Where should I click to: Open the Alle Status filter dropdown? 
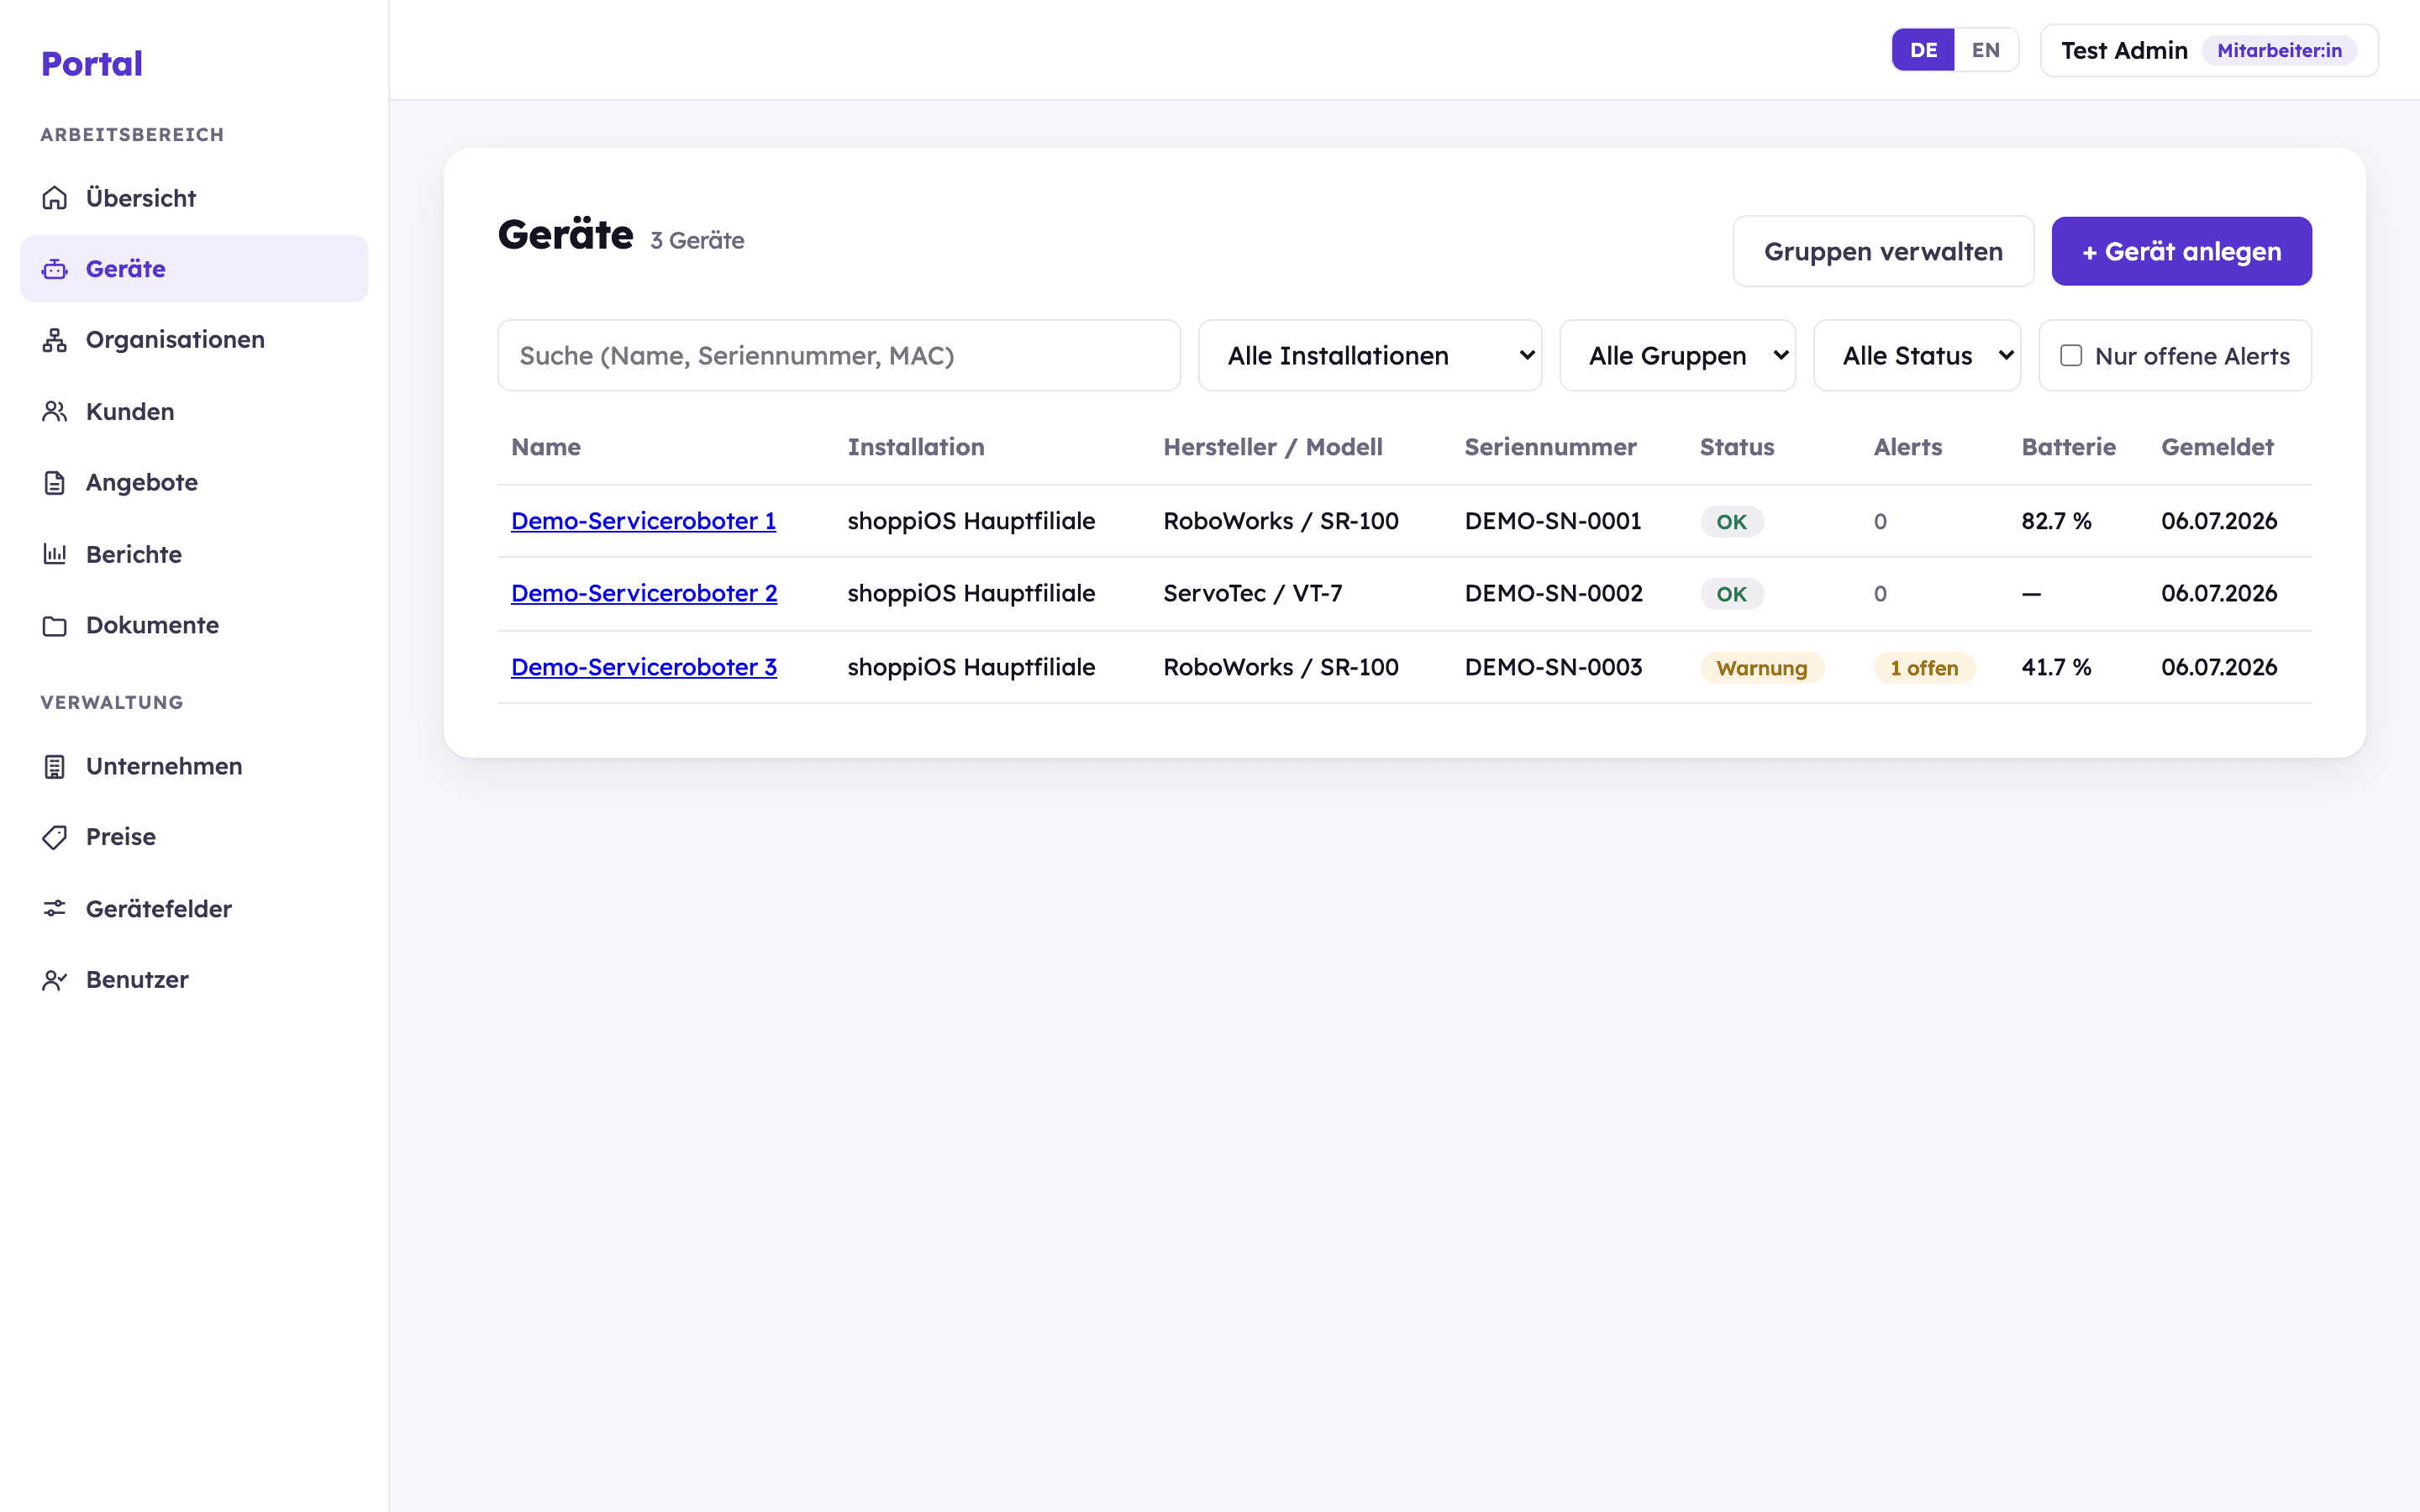click(x=1917, y=355)
